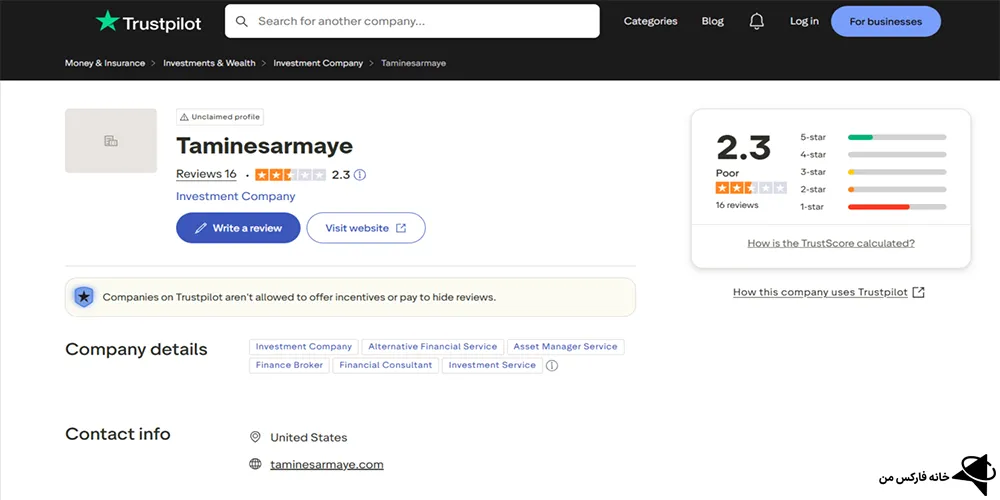The width and height of the screenshot is (1000, 500).
Task: Click the company profile image placeholder
Action: coord(111,141)
